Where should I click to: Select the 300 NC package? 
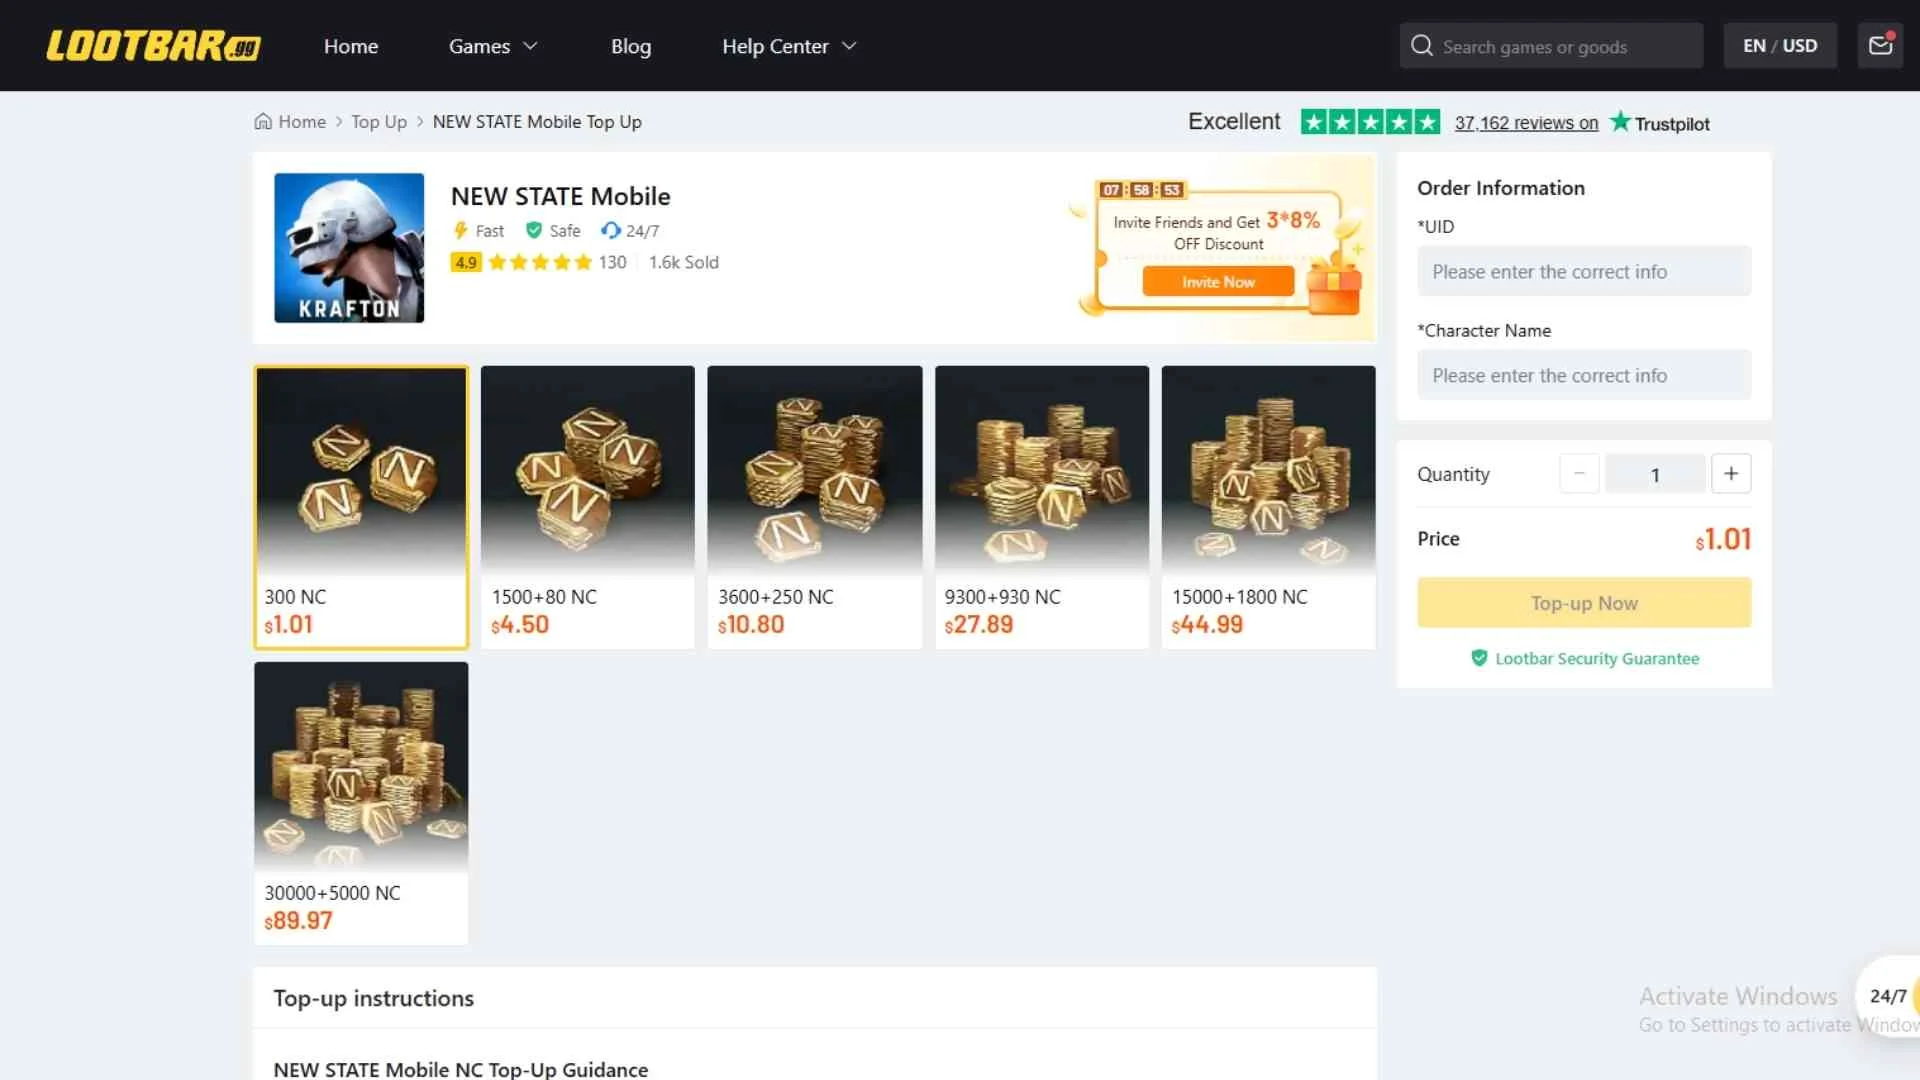click(x=361, y=507)
